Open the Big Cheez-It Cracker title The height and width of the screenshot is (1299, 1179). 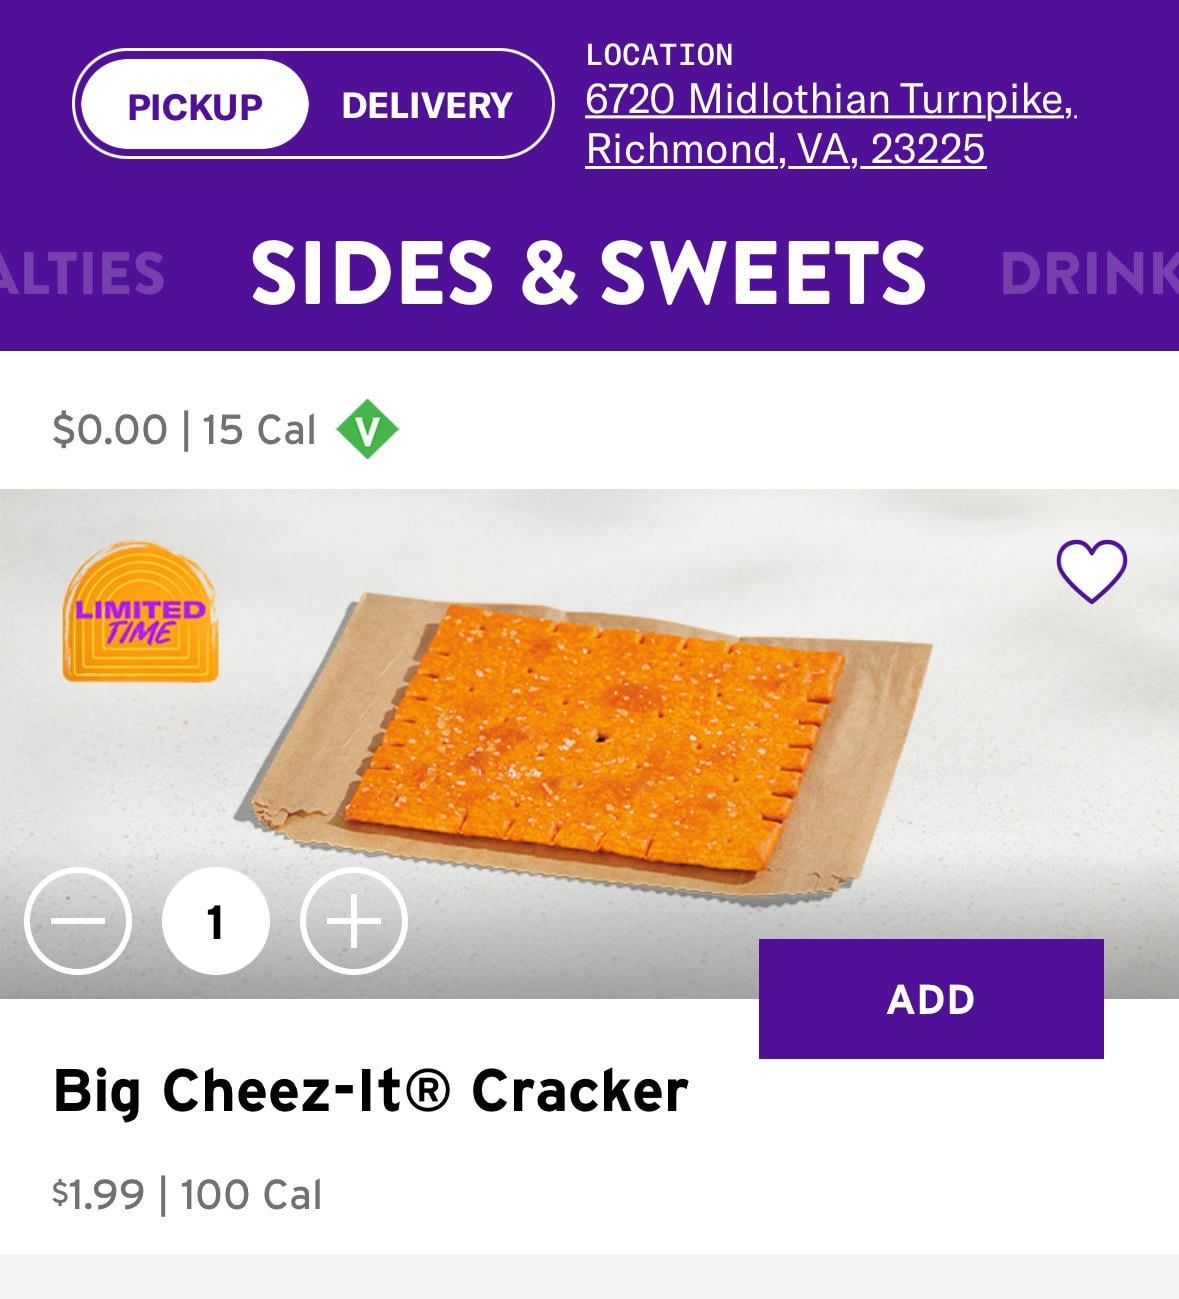(x=370, y=1090)
